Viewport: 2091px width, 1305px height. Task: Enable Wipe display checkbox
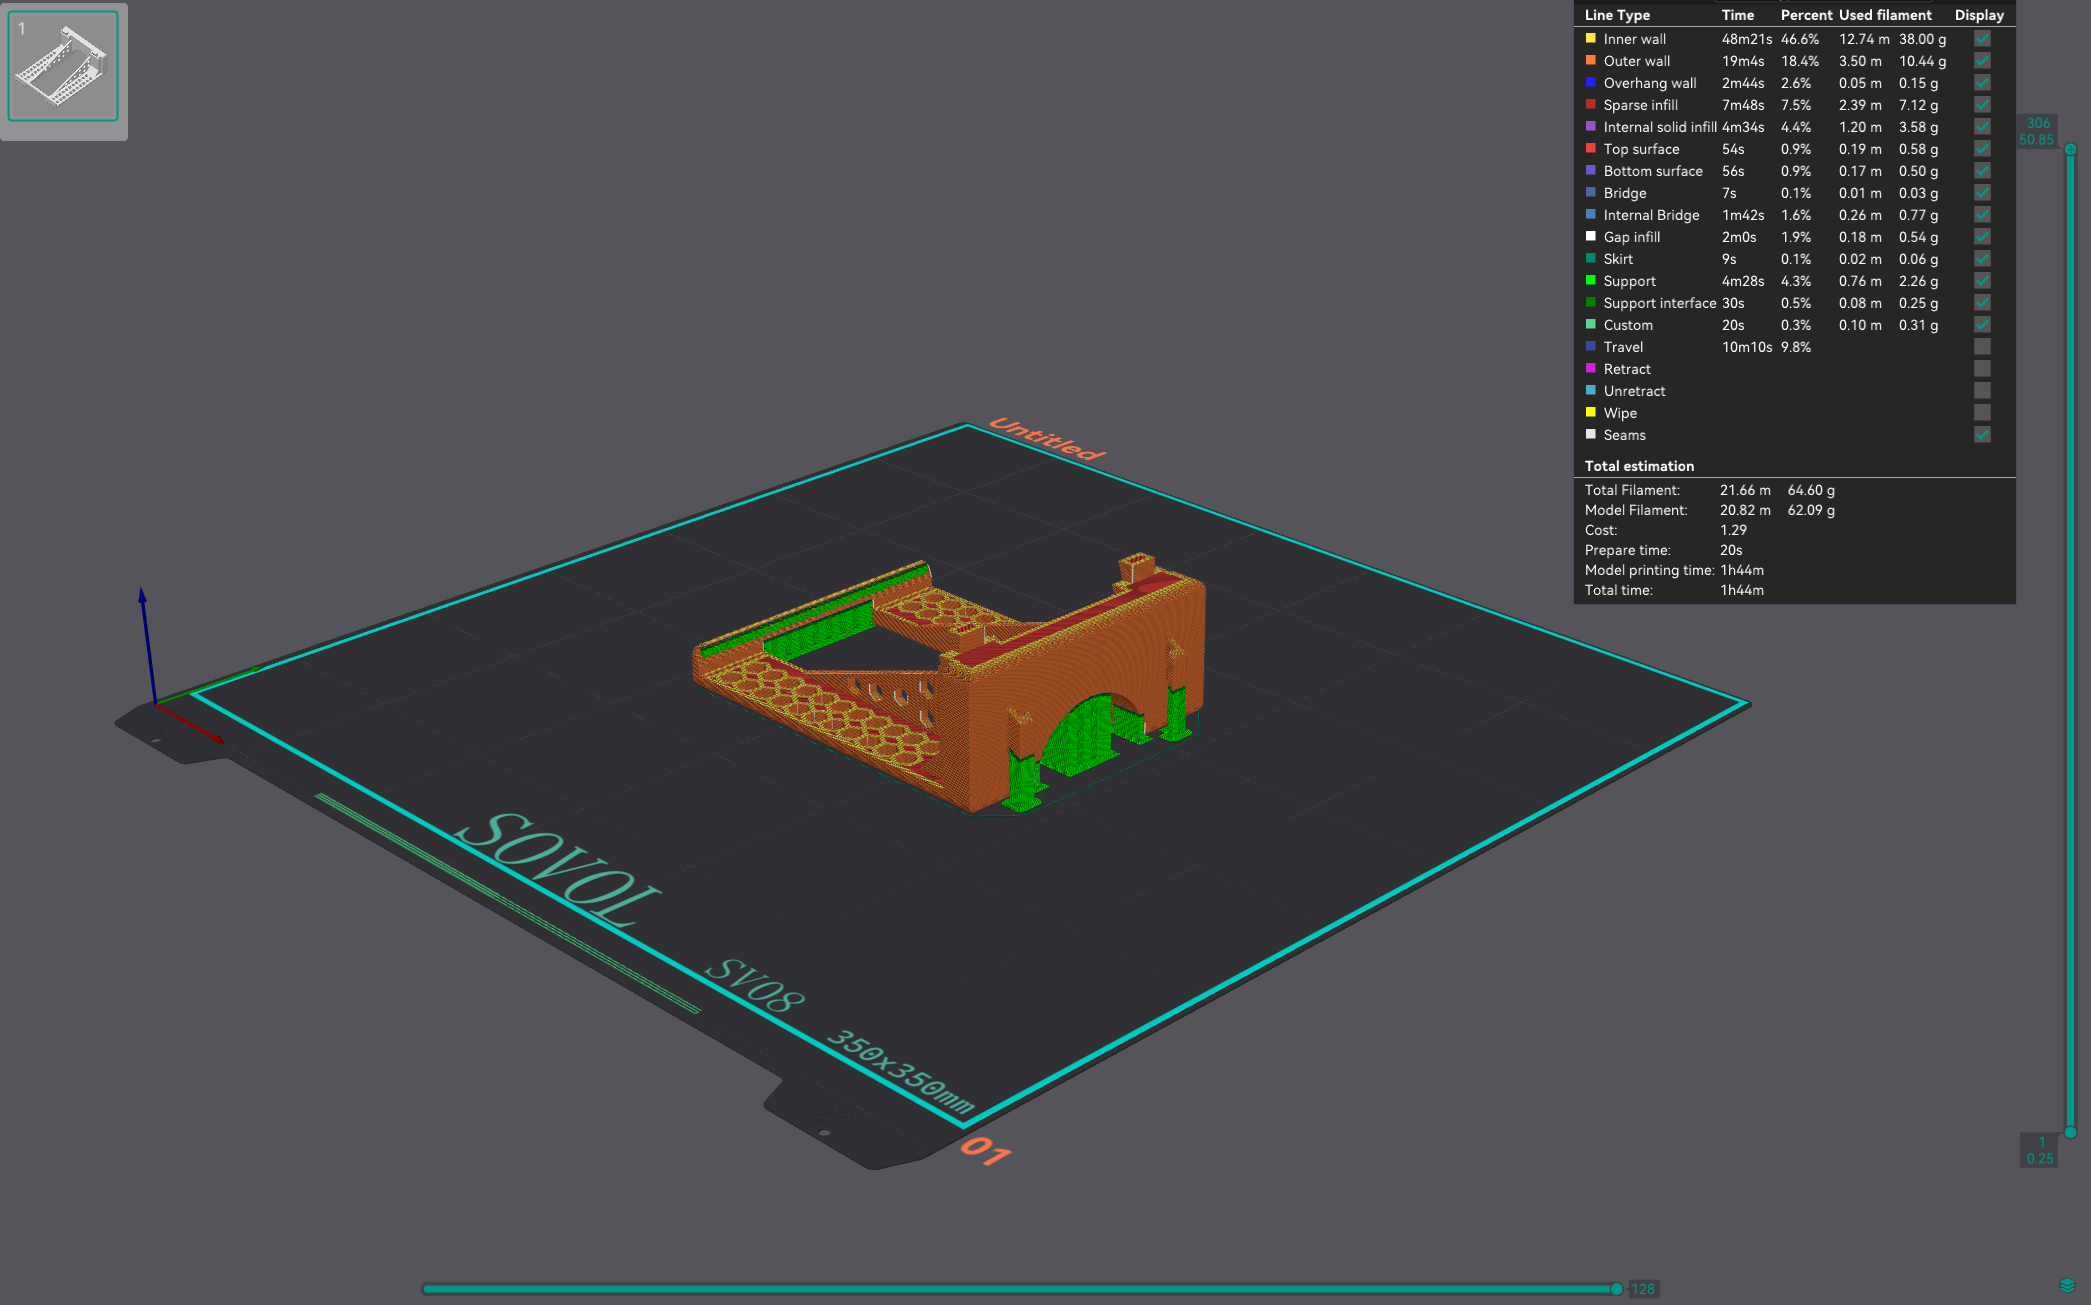pos(1982,413)
